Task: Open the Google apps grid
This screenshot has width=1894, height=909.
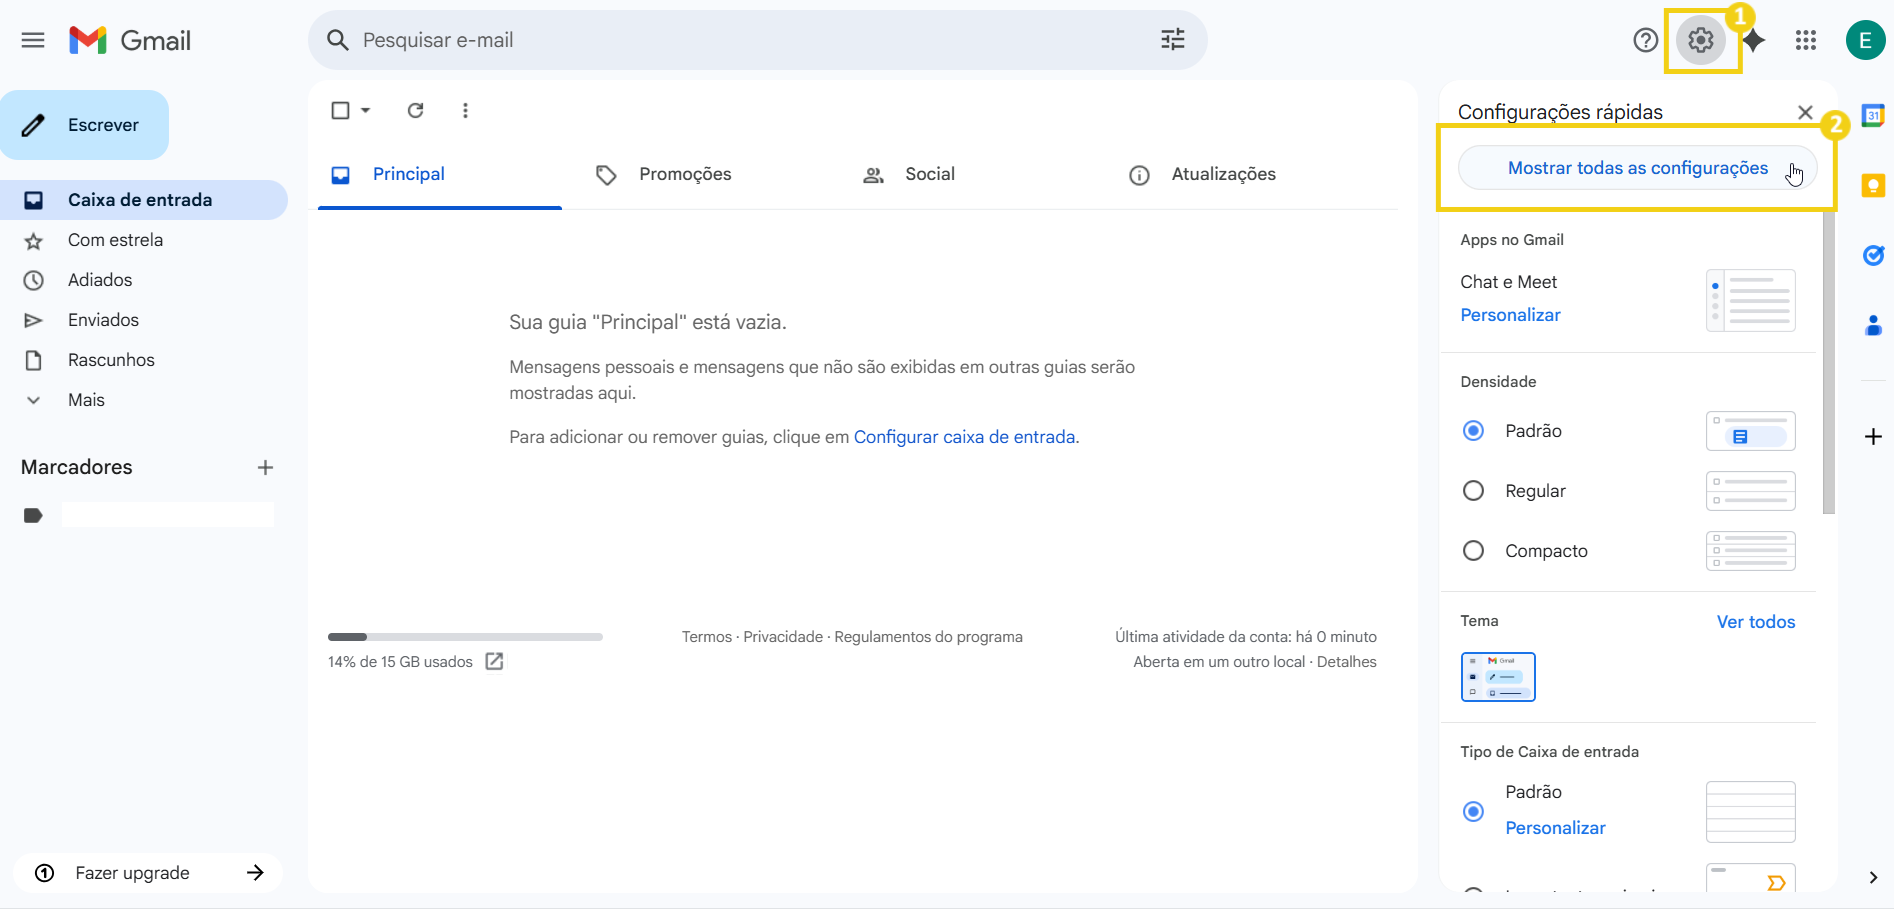Action: coord(1806,40)
